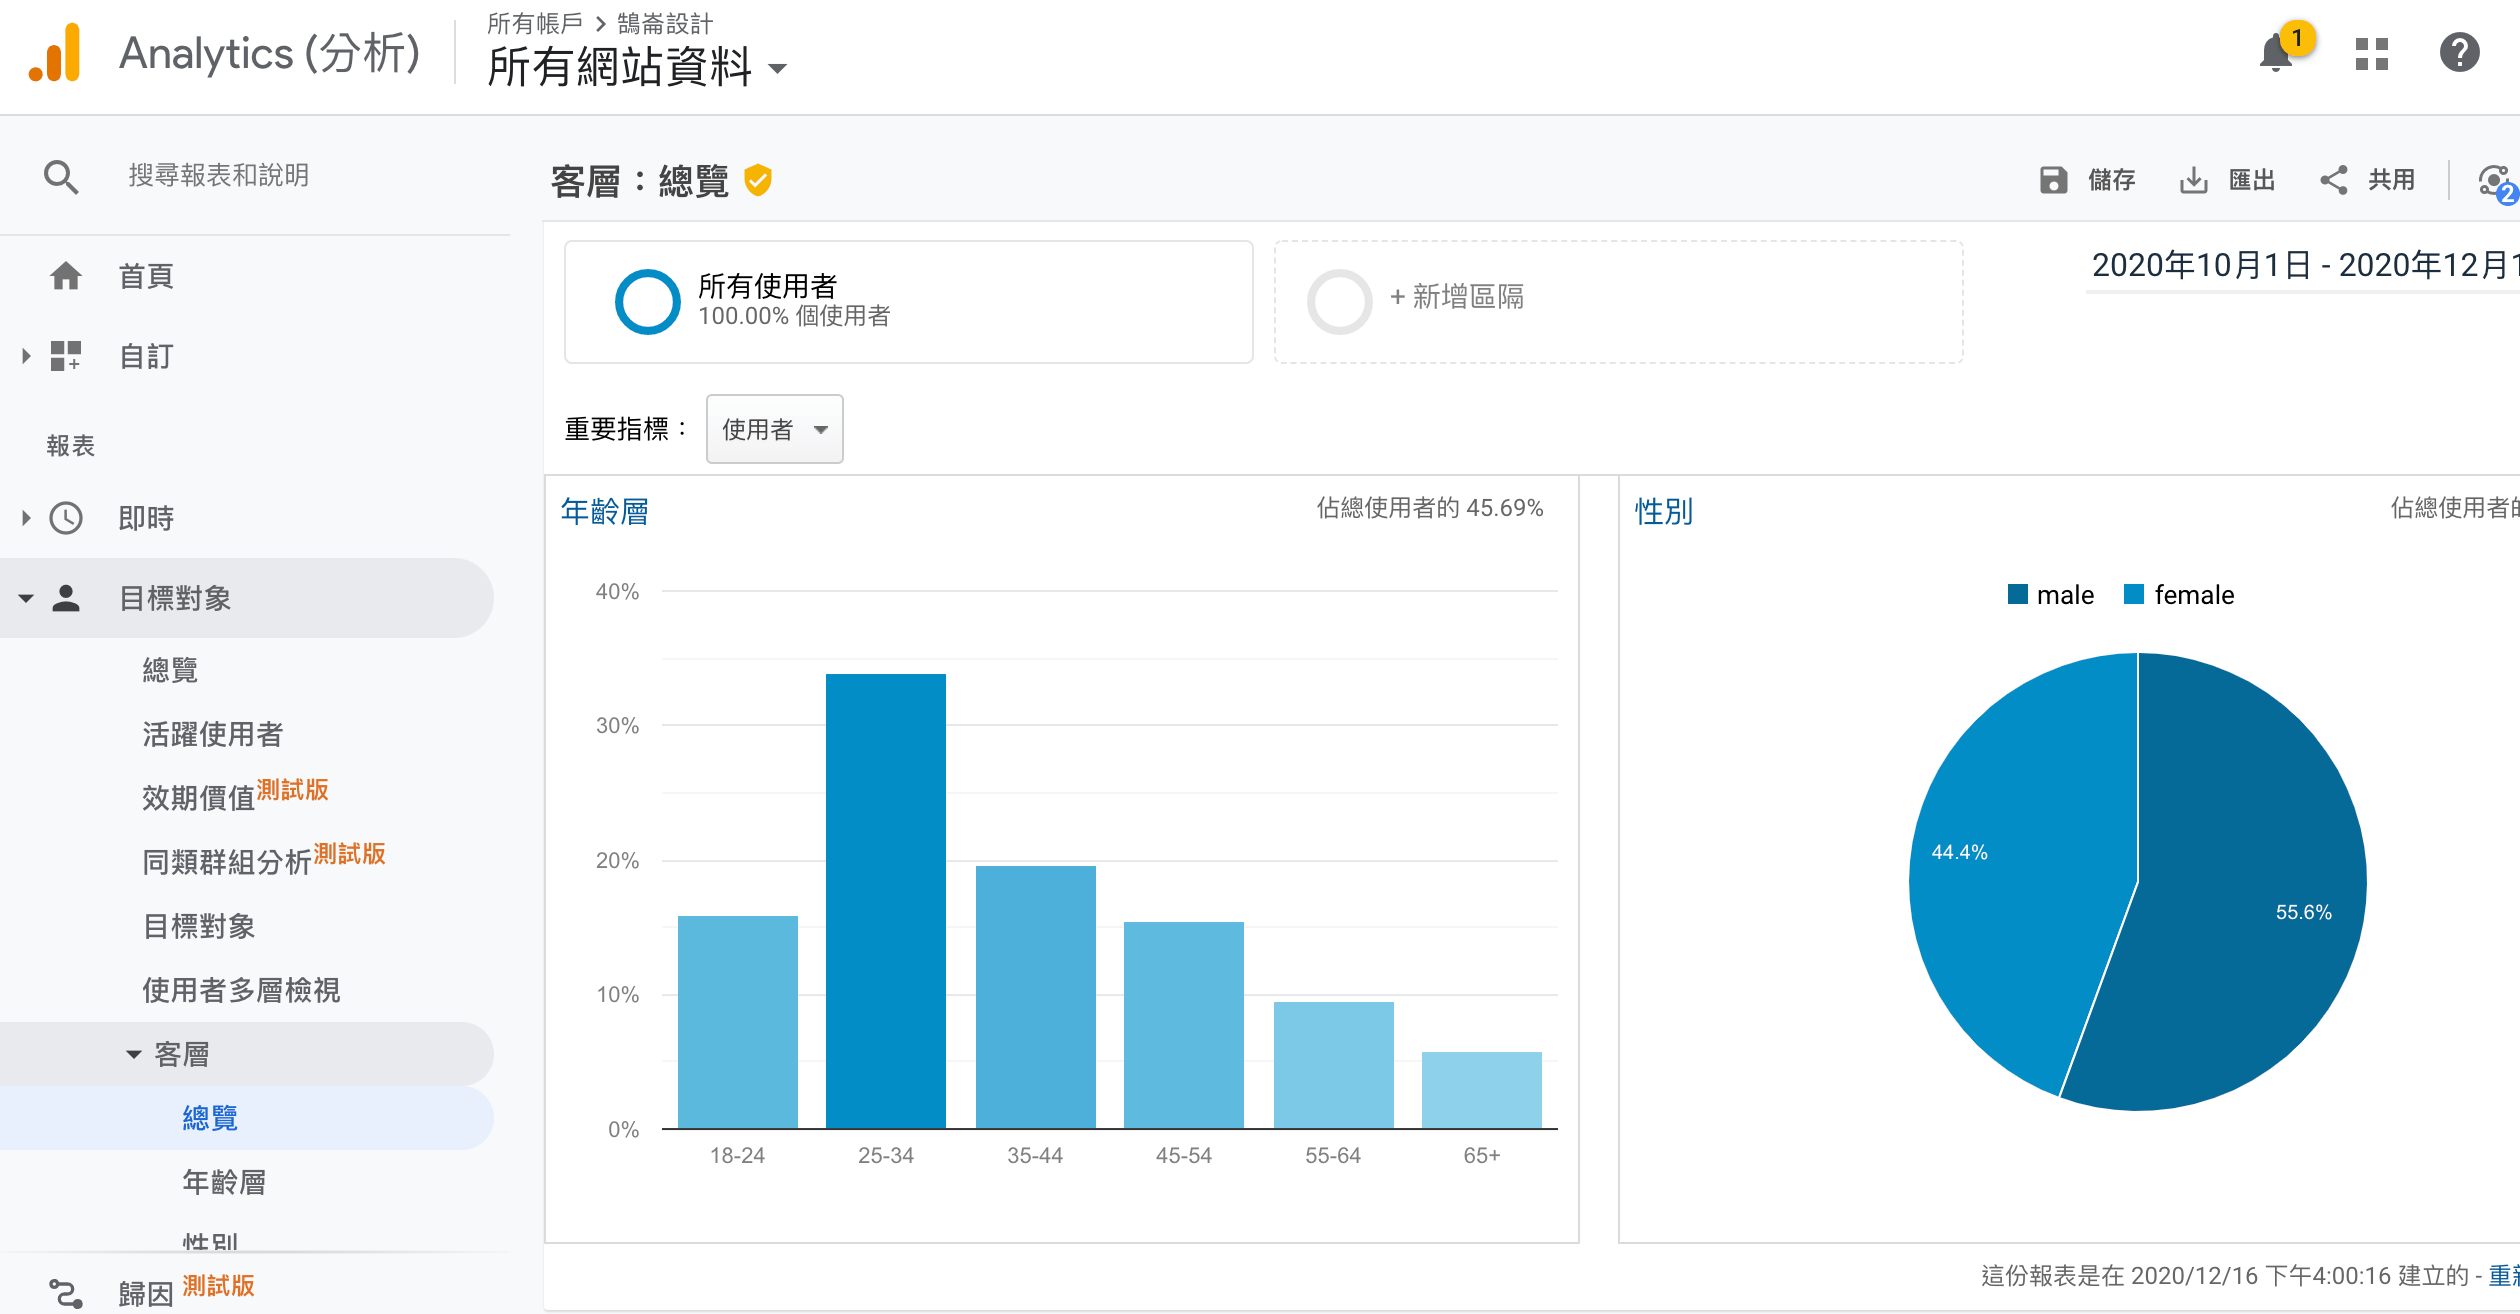
Task: Click the 55-64 age bar
Action: pyautogui.click(x=1334, y=1065)
